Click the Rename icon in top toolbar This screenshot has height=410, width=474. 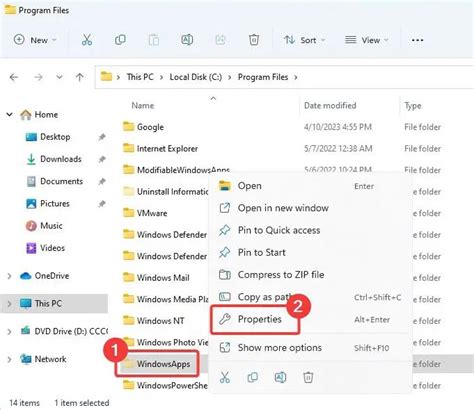tap(187, 40)
